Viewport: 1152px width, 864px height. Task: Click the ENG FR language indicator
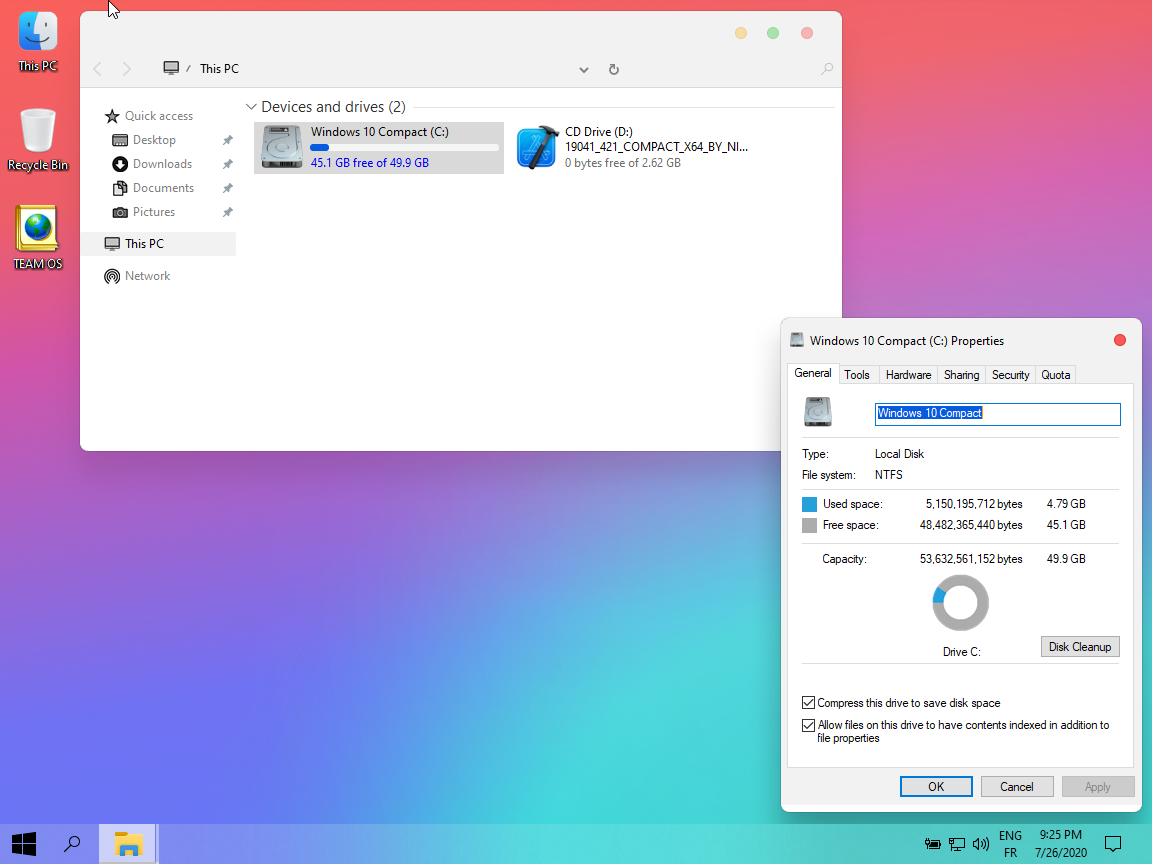tap(1010, 844)
